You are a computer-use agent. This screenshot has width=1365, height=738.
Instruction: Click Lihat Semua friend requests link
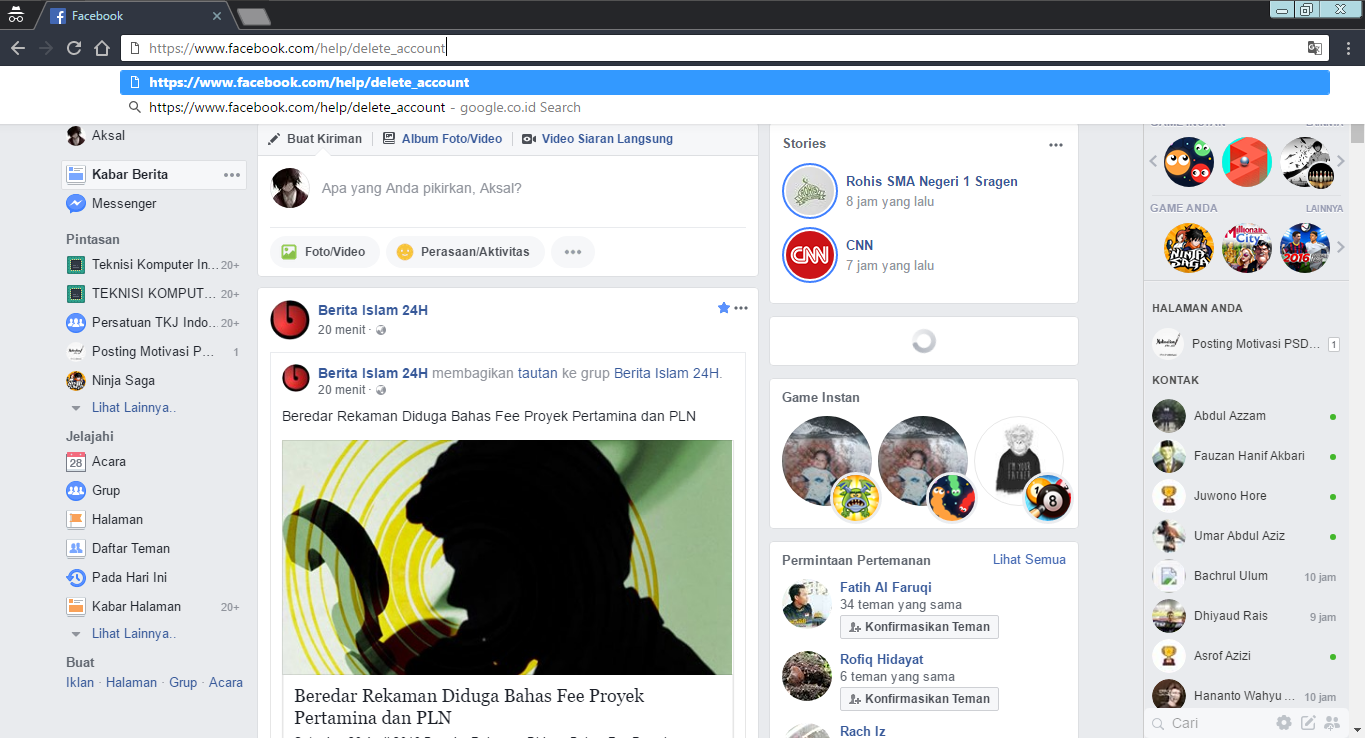(x=1029, y=560)
